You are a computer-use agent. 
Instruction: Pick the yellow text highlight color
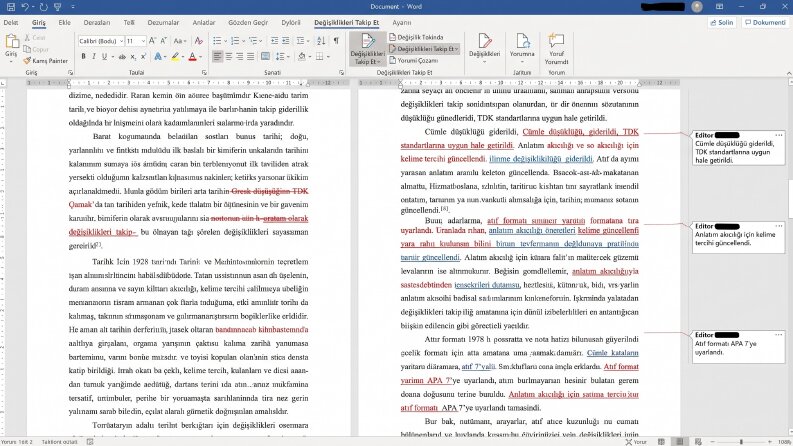[x=175, y=57]
